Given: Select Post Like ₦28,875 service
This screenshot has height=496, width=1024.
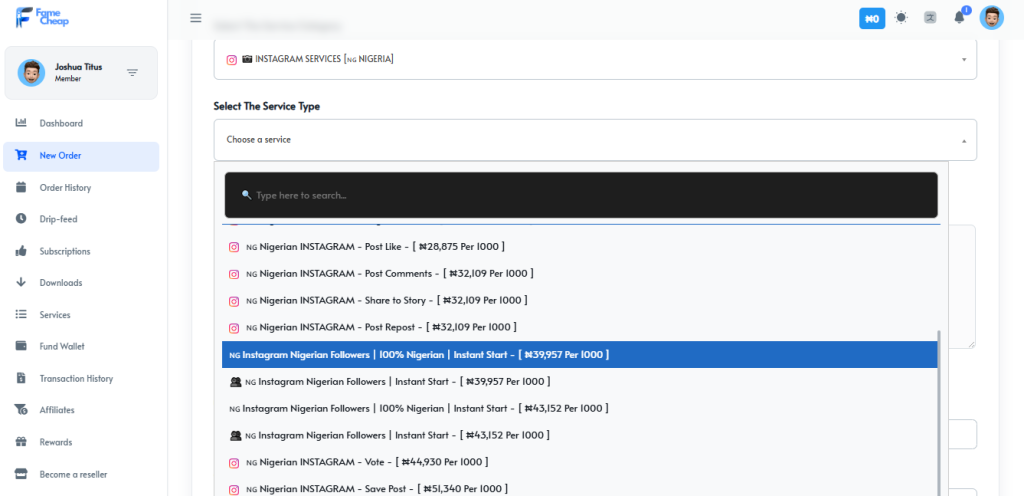Looking at the screenshot, I should pos(580,247).
